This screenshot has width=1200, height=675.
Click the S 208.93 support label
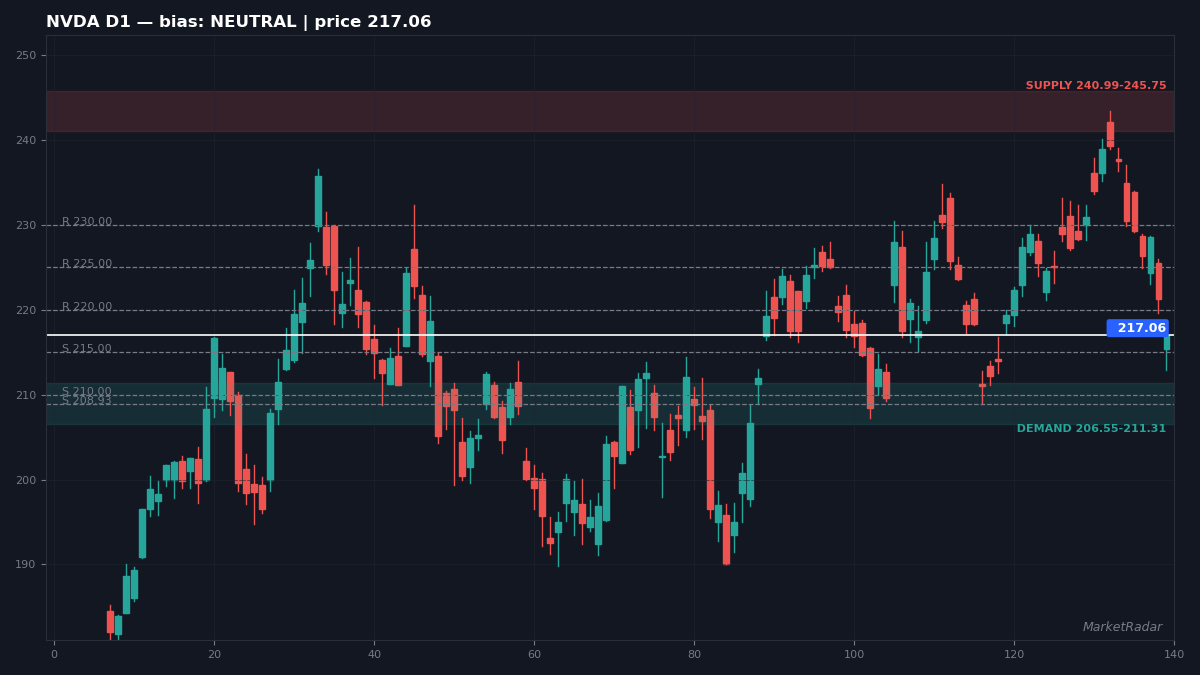[x=87, y=401]
